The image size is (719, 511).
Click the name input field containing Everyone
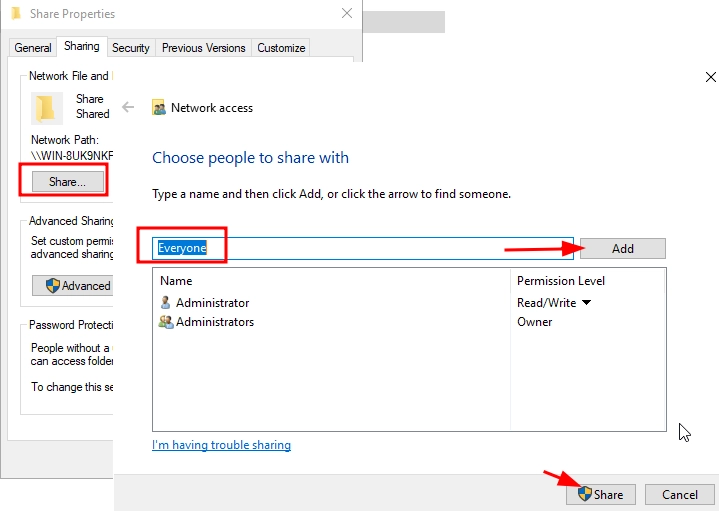pos(363,248)
